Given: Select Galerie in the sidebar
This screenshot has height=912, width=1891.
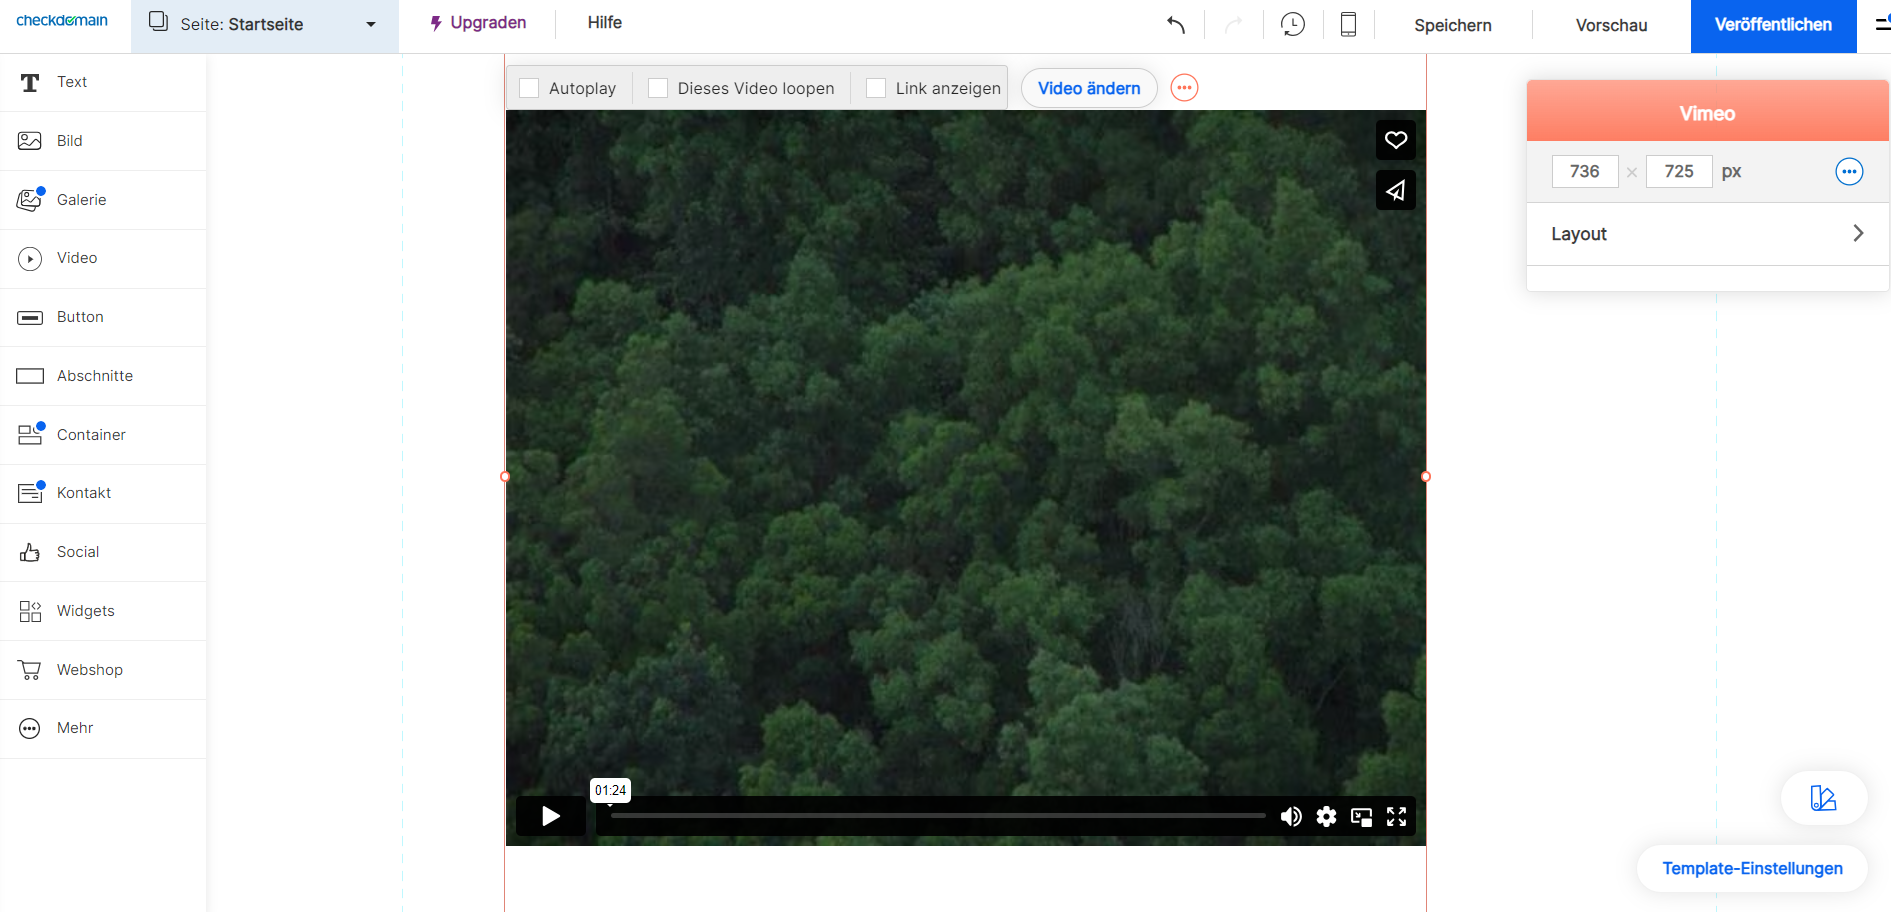Looking at the screenshot, I should point(81,200).
